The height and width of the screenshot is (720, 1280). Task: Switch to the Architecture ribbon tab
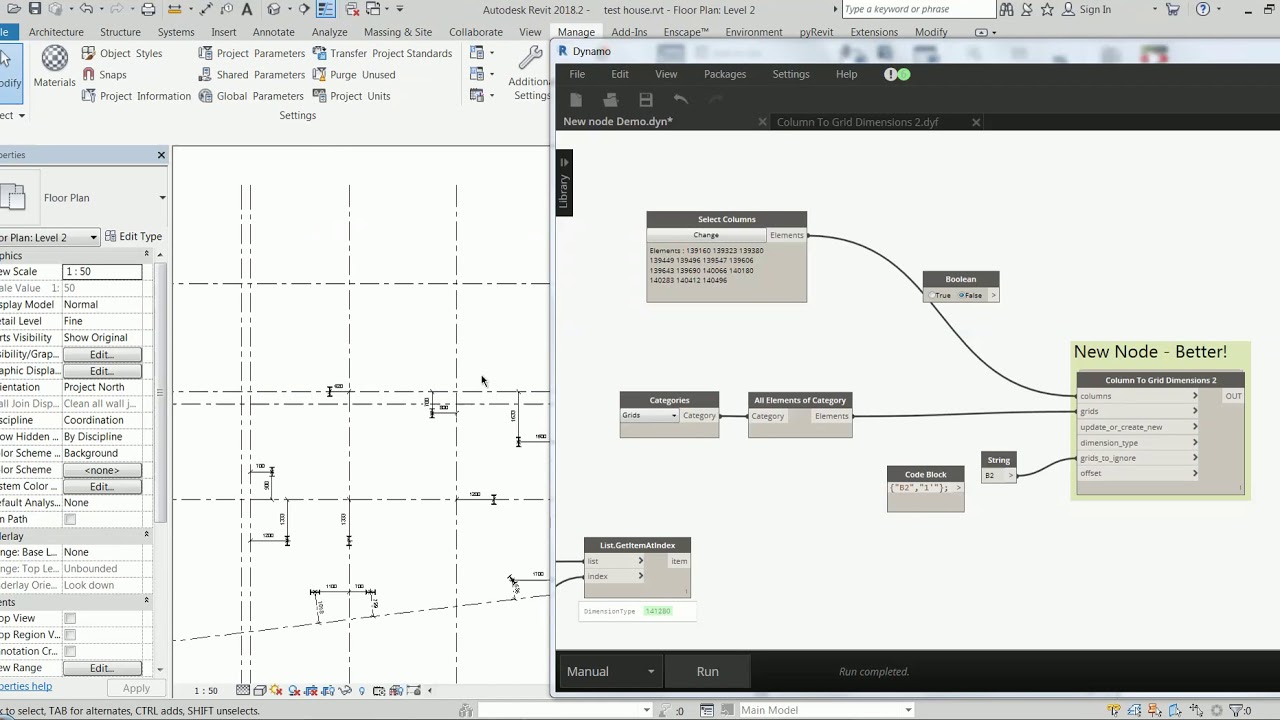click(56, 32)
